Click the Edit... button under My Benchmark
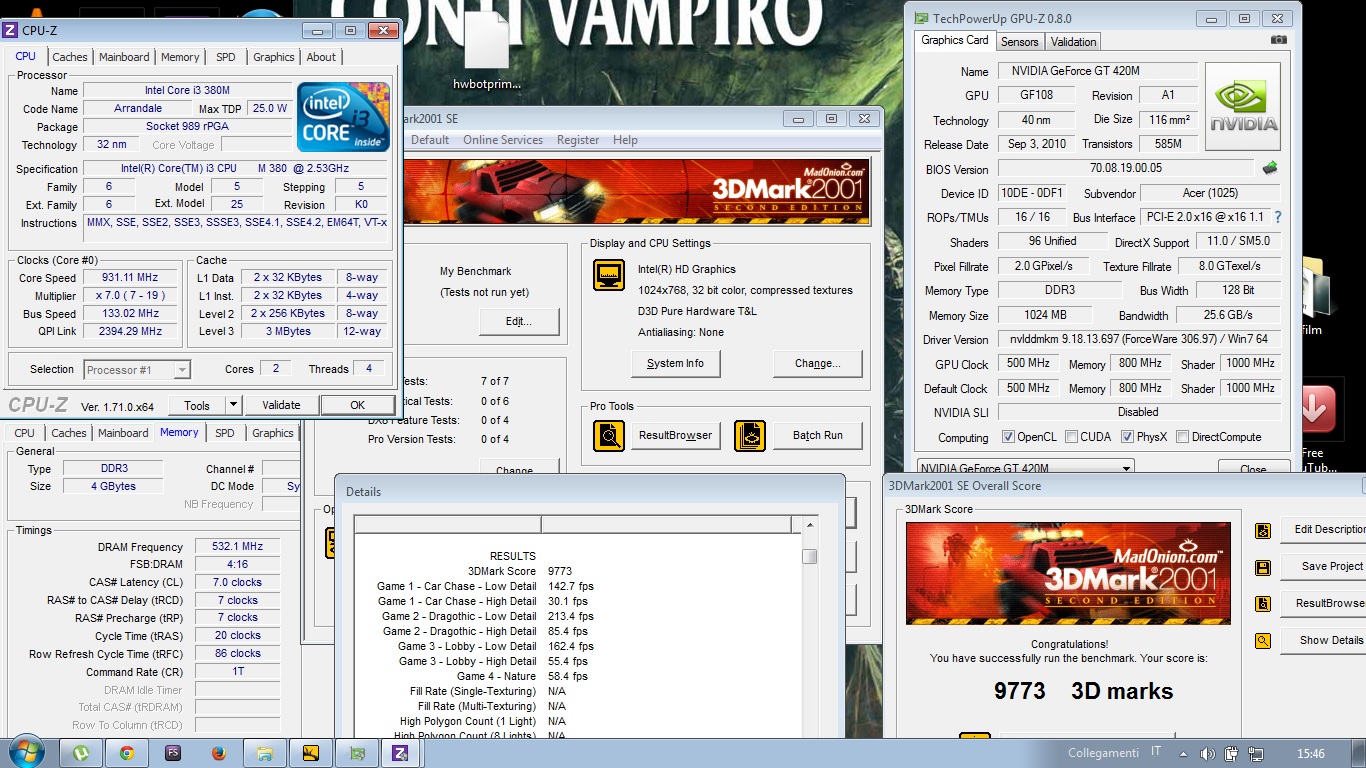The height and width of the screenshot is (768, 1366). tap(518, 321)
